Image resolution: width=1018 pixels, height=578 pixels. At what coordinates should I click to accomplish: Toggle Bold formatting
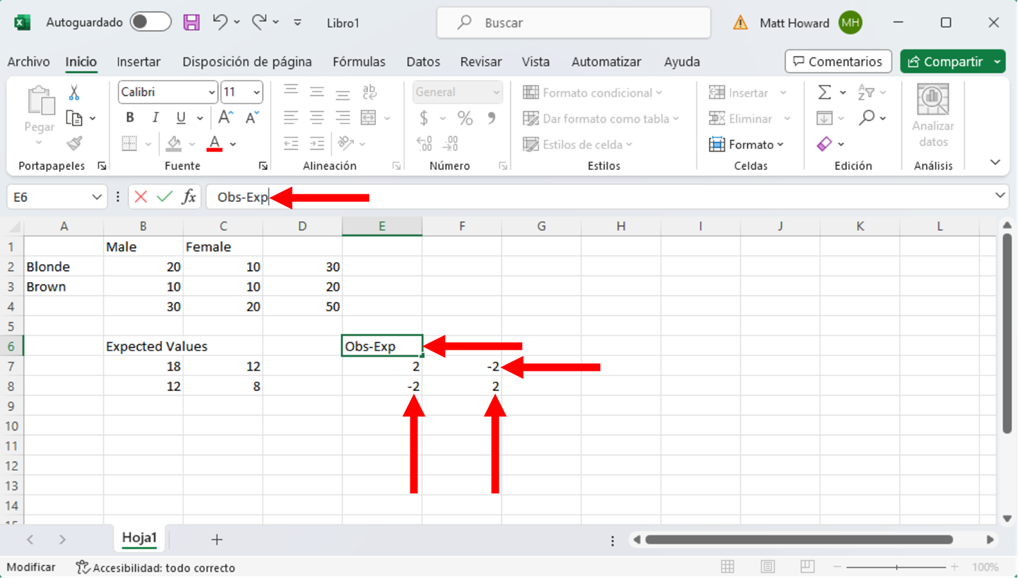coord(129,118)
